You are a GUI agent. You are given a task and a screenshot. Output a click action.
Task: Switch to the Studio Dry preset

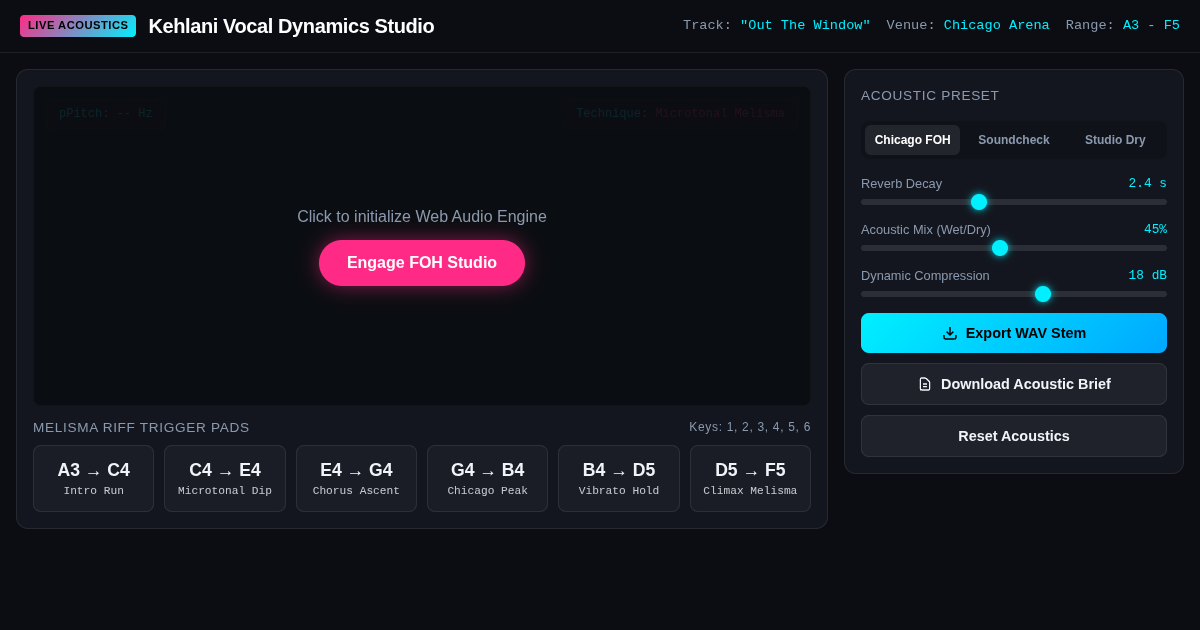[1115, 140]
